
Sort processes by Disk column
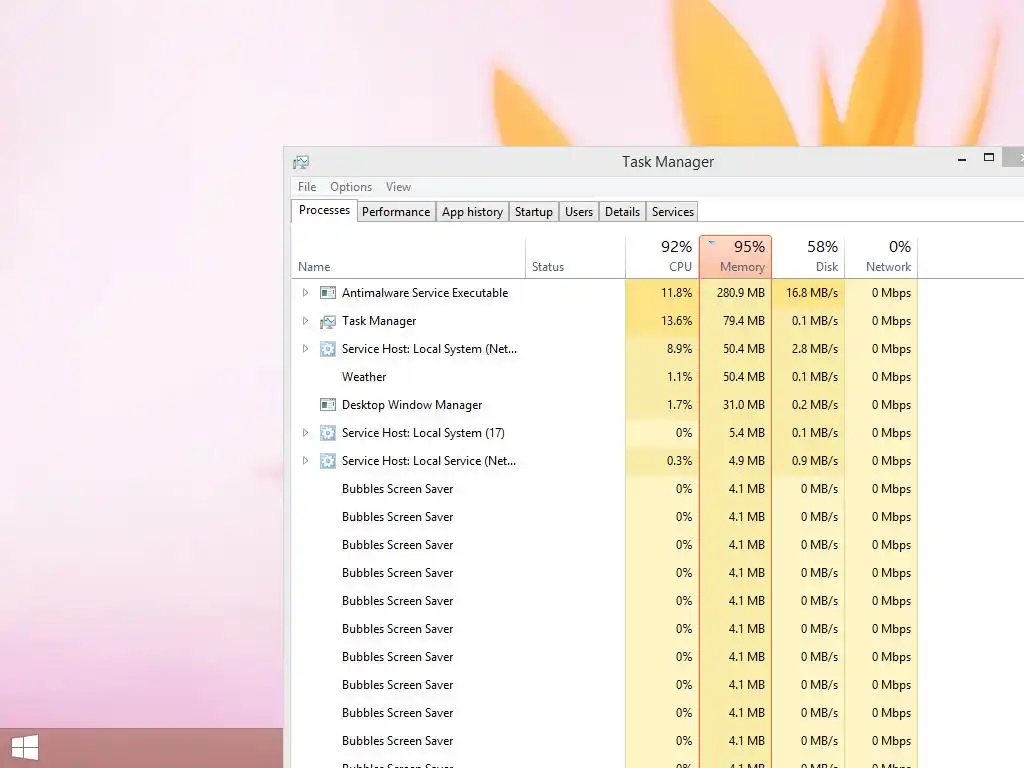click(x=808, y=257)
